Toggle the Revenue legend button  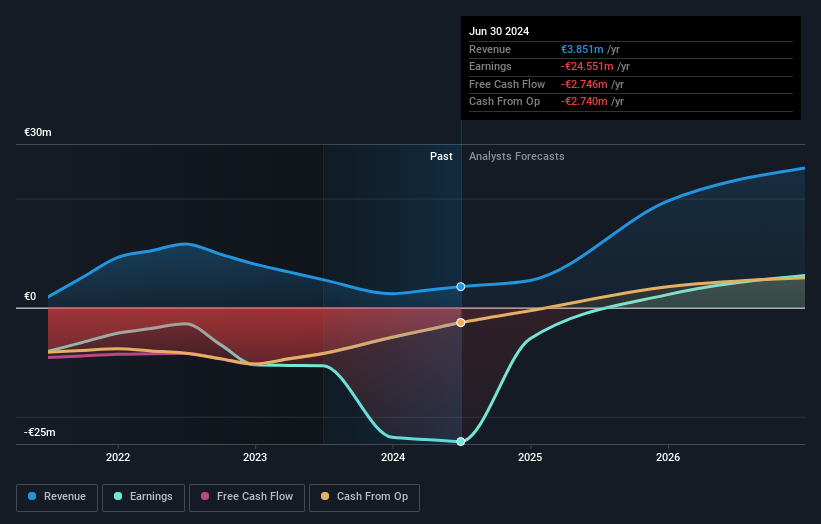pos(57,497)
